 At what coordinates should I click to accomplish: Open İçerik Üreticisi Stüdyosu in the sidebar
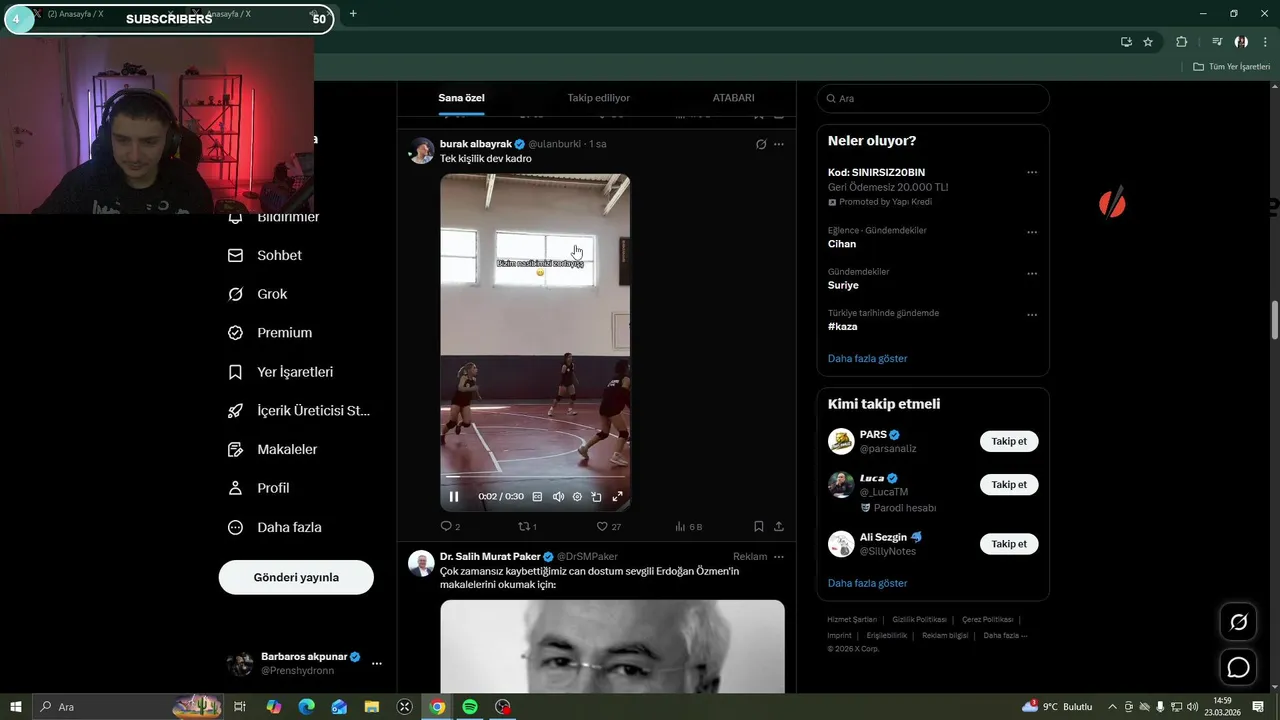[299, 411]
